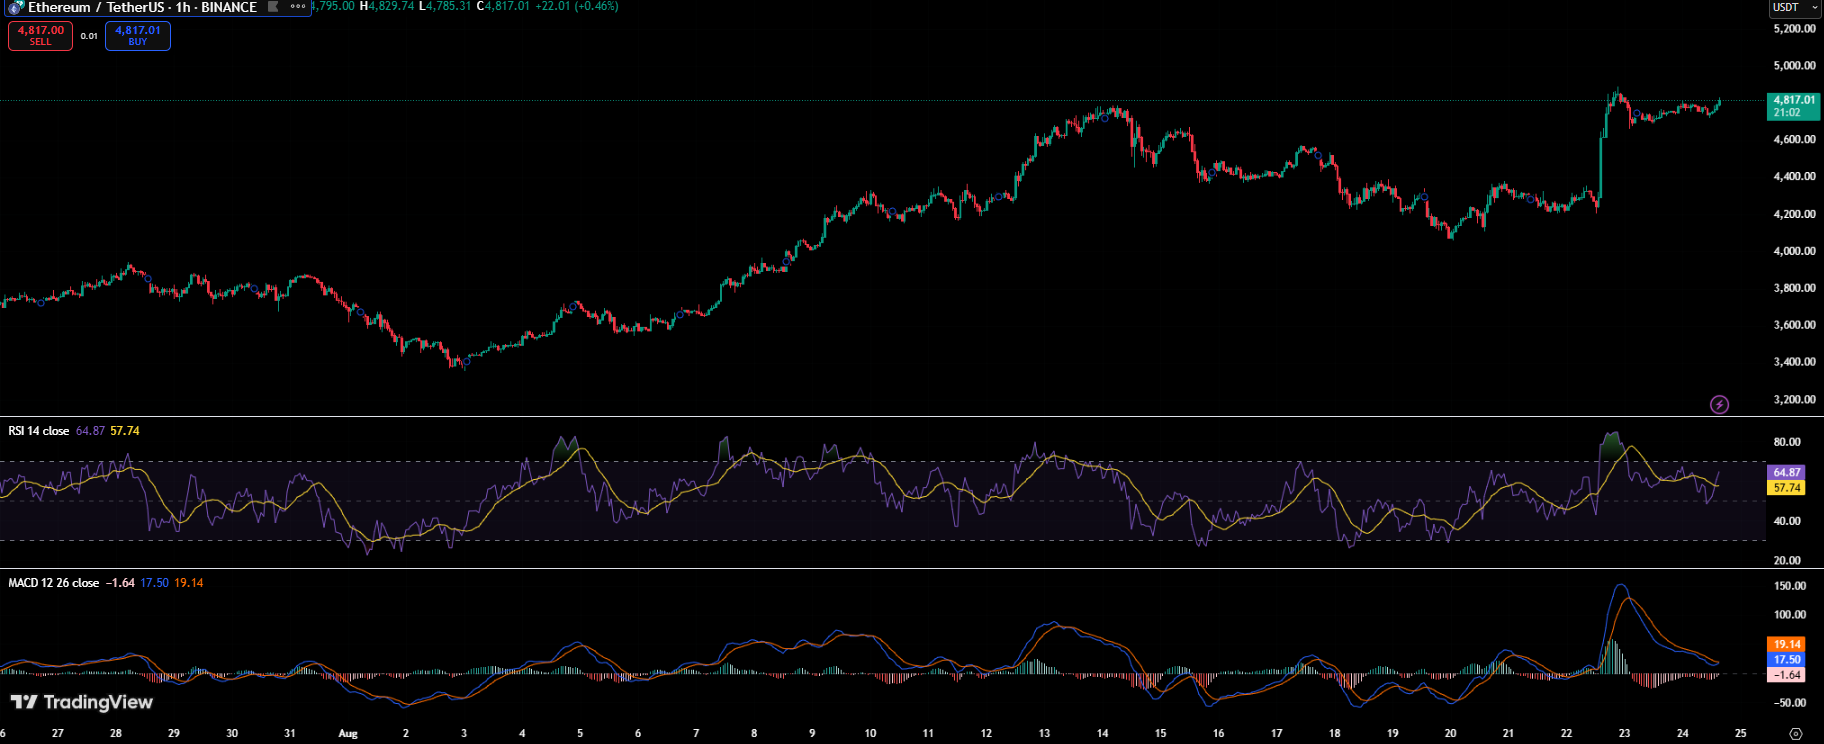Click the pink histogram label -1.64
1824x744 pixels.
[1786, 675]
